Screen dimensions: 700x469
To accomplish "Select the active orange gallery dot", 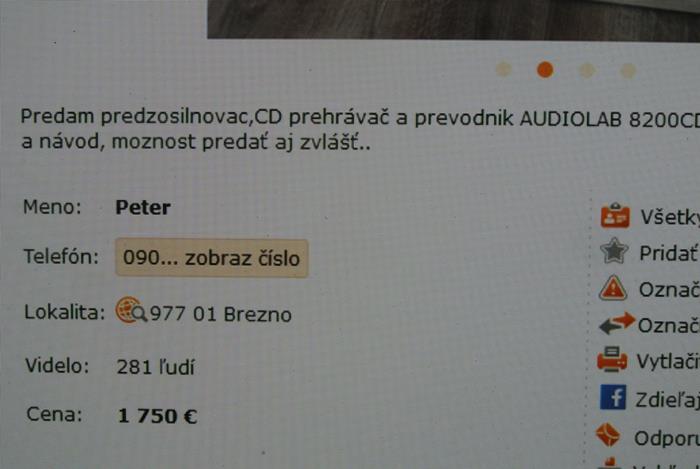I will [x=545, y=70].
